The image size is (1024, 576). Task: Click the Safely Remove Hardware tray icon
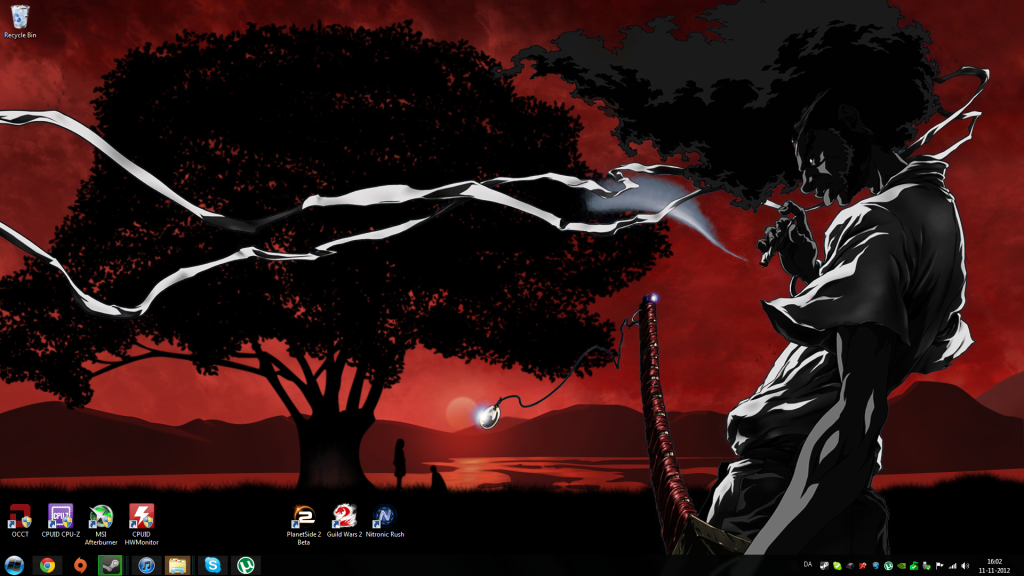[927, 566]
